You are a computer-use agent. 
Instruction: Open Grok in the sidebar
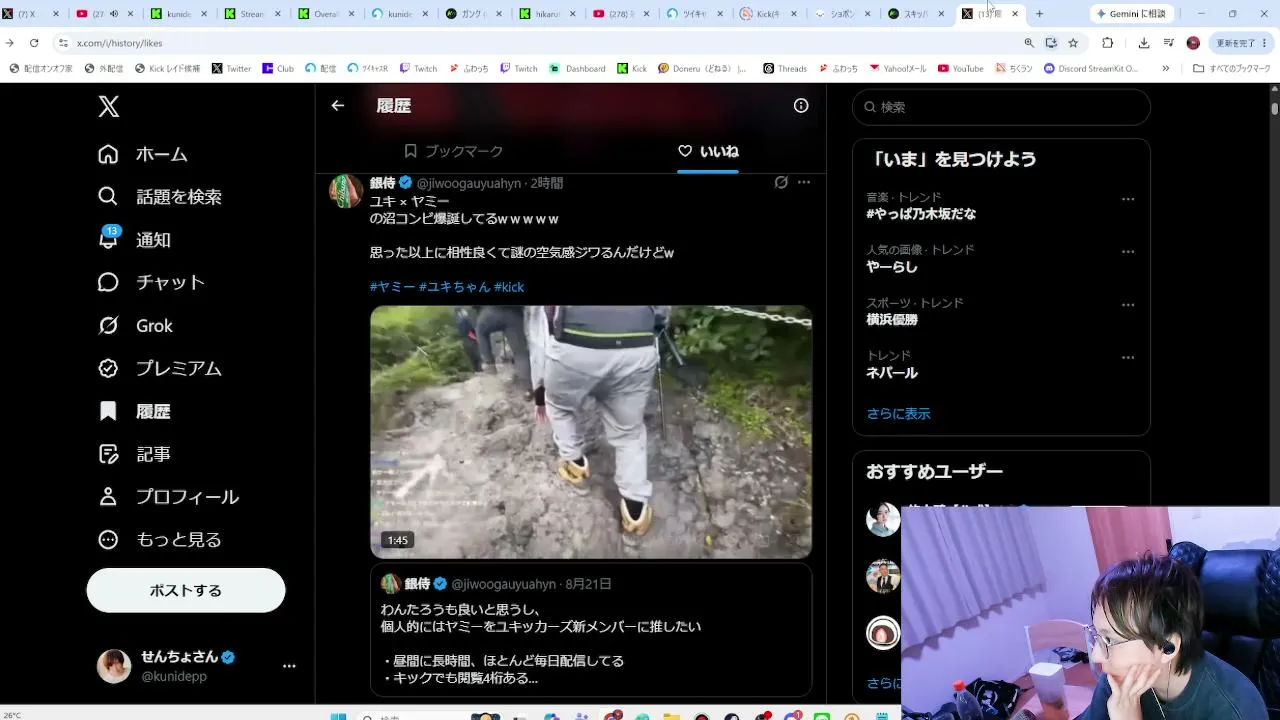135,325
